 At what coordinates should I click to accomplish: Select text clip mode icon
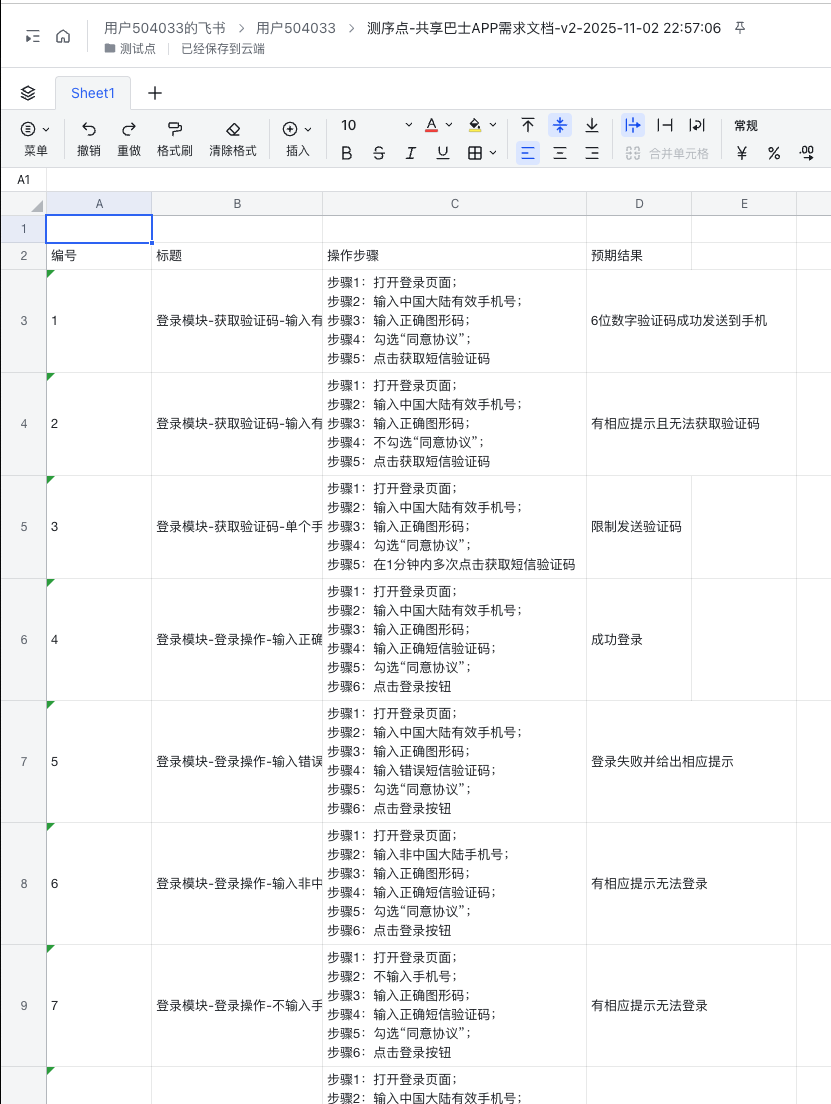[664, 125]
